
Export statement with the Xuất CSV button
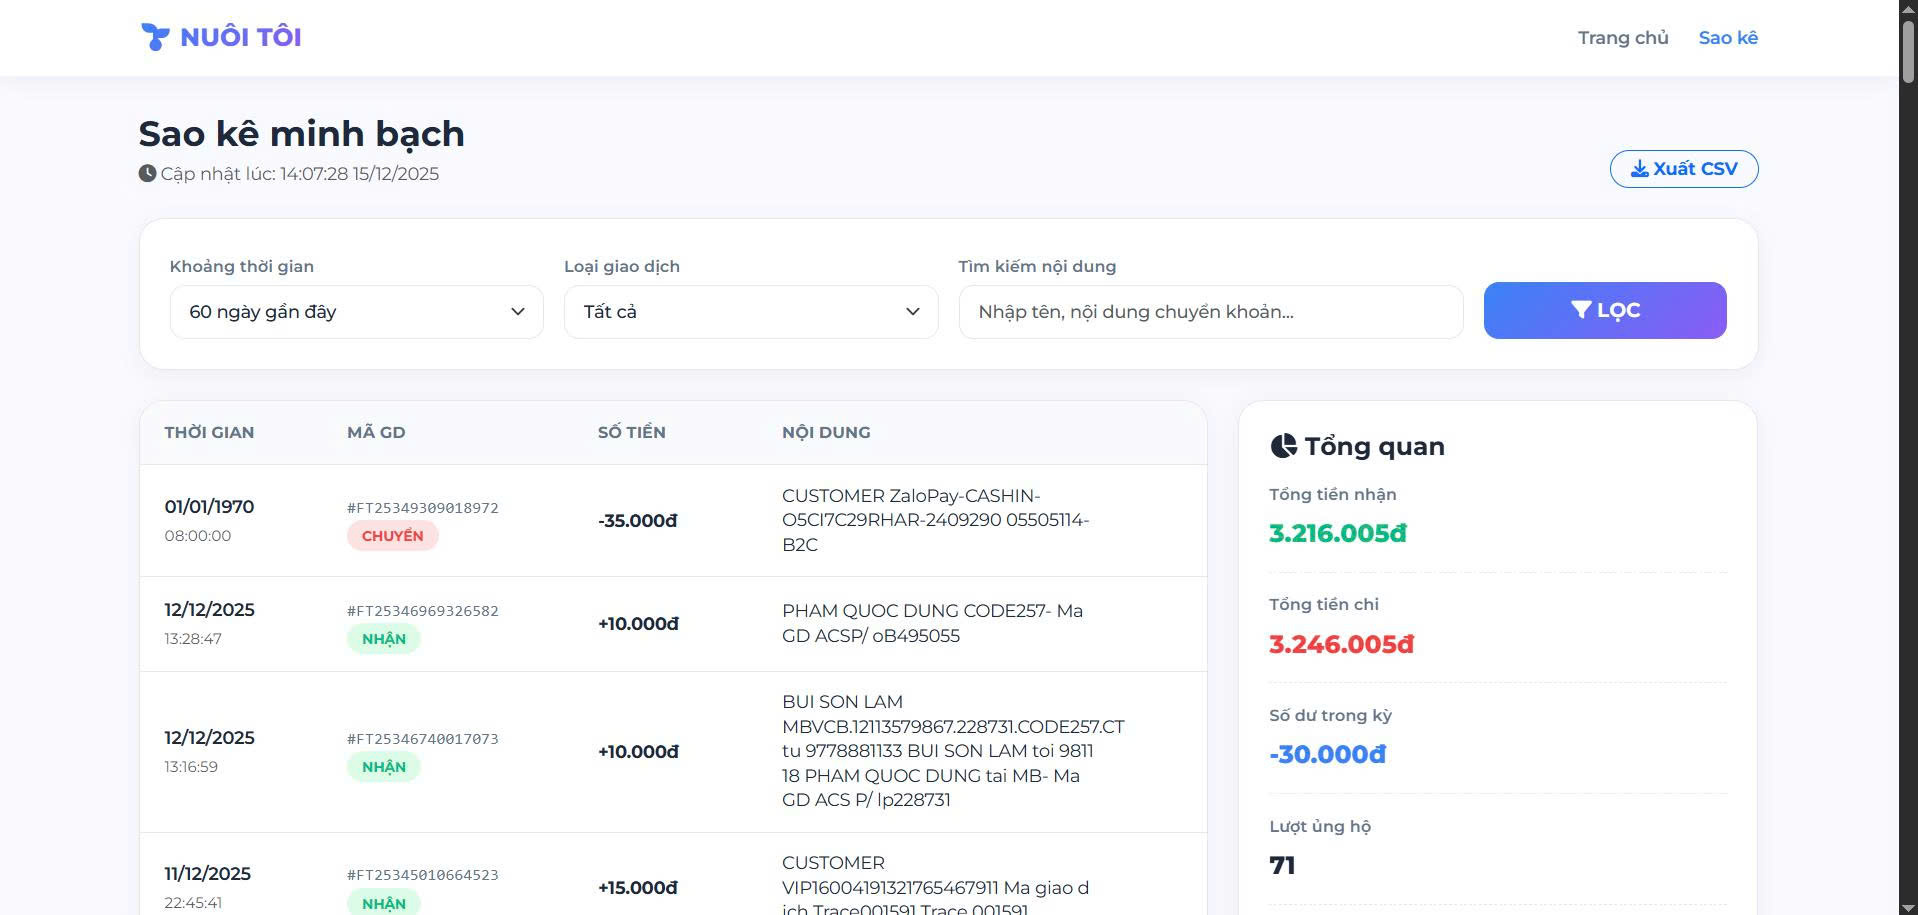(1684, 168)
